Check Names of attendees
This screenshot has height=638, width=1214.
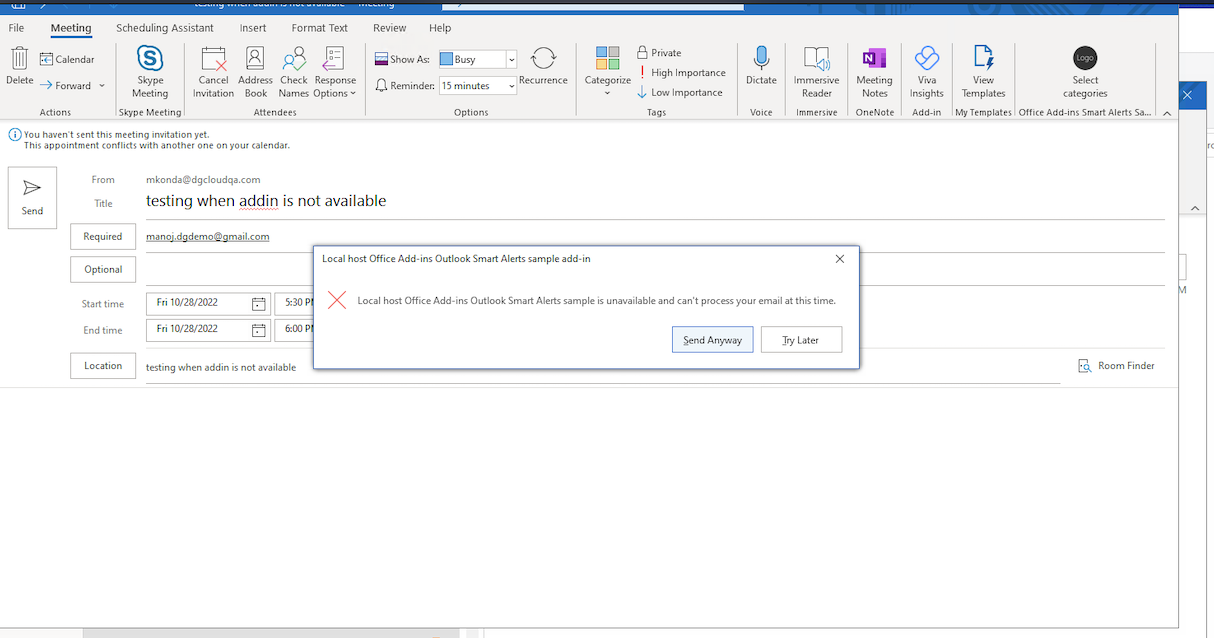coord(293,70)
